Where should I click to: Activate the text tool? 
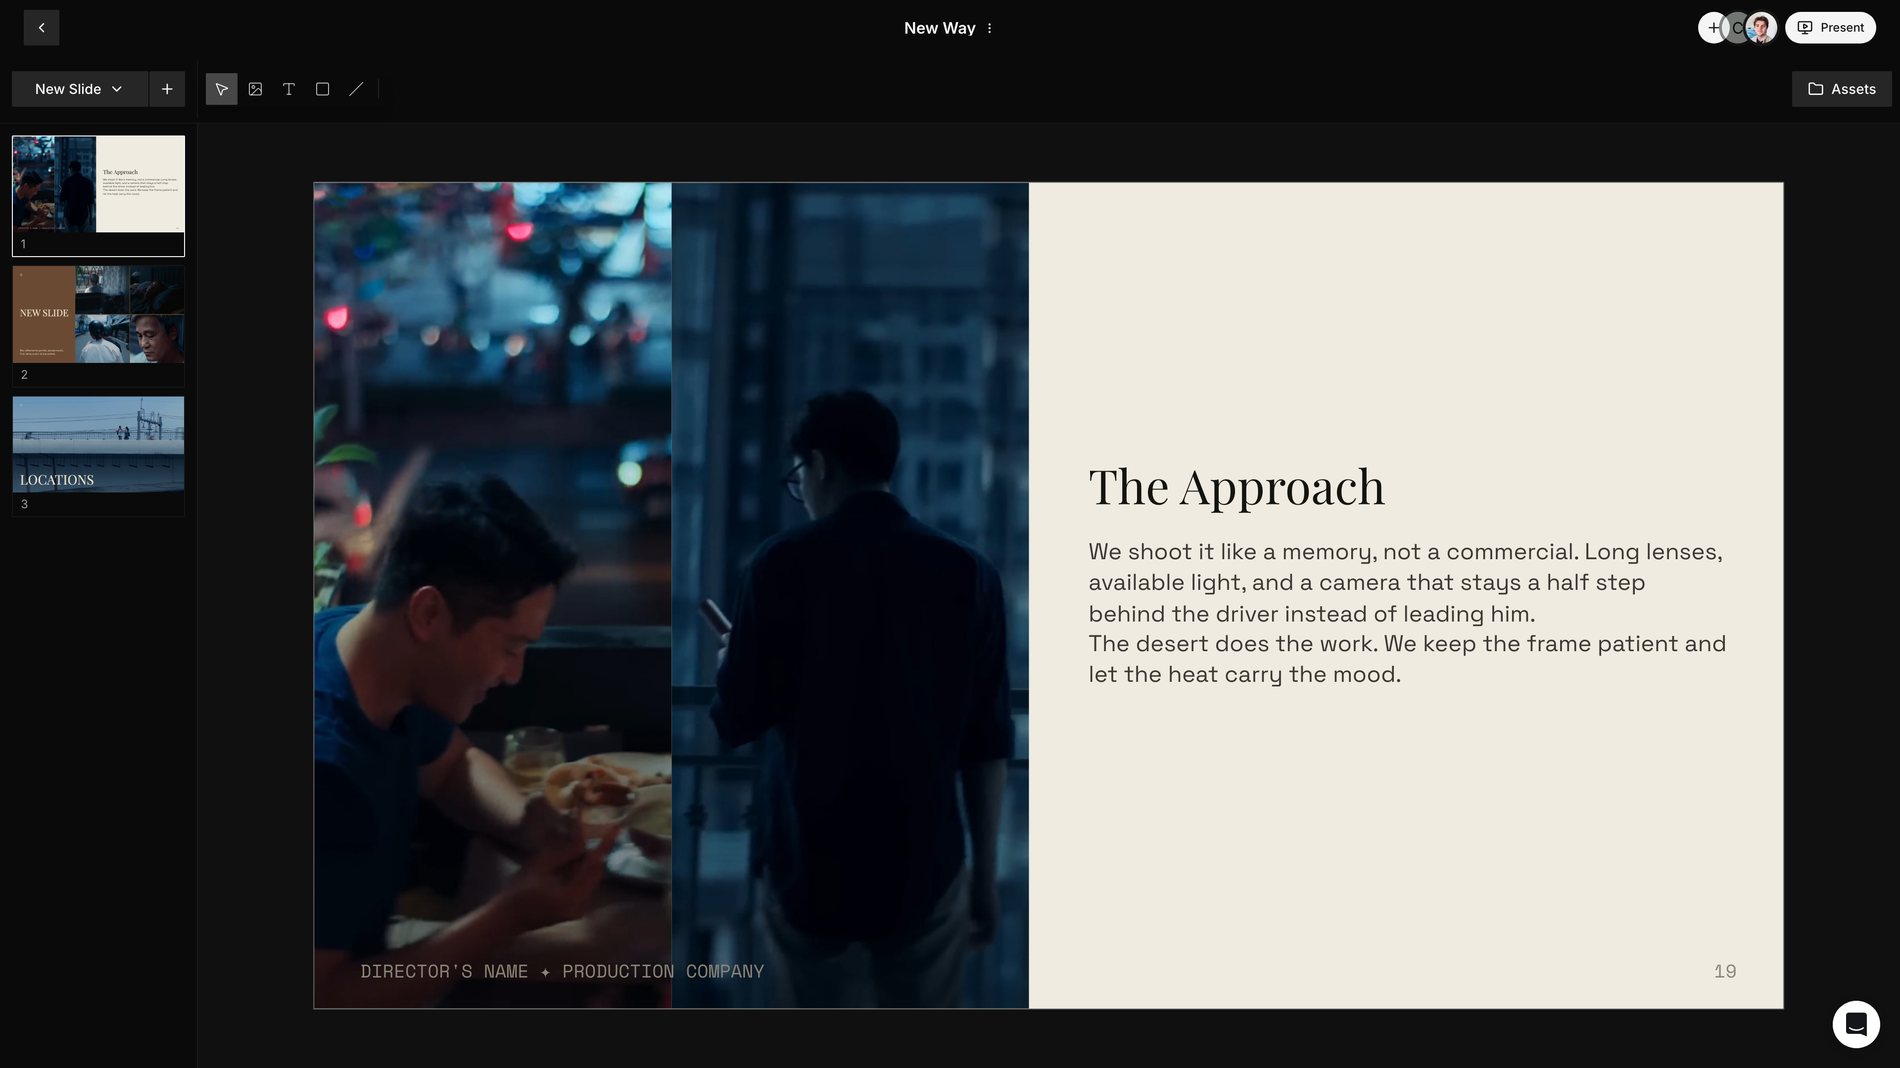tap(289, 89)
